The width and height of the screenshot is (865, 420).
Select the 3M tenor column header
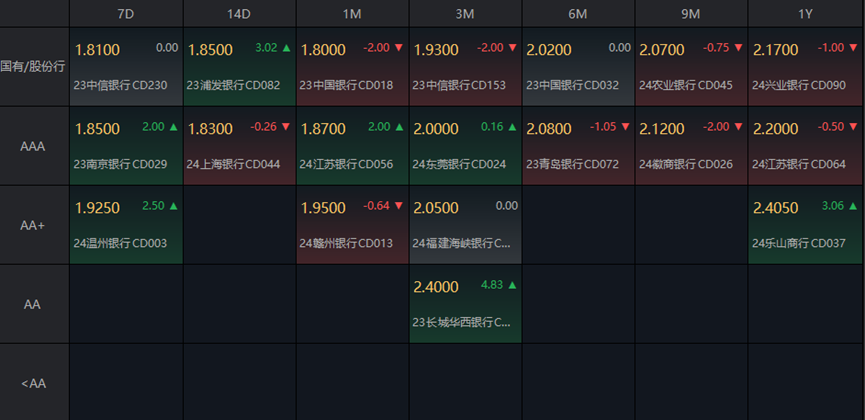(465, 13)
